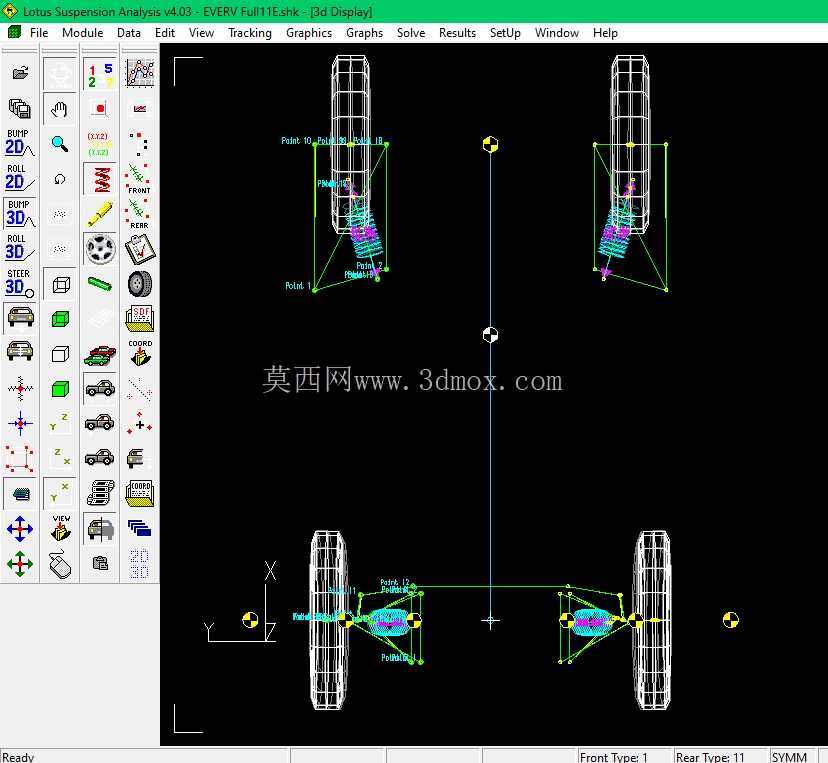The width and height of the screenshot is (828, 763).
Task: Open the COORD file folder icon near bottom
Action: (139, 494)
